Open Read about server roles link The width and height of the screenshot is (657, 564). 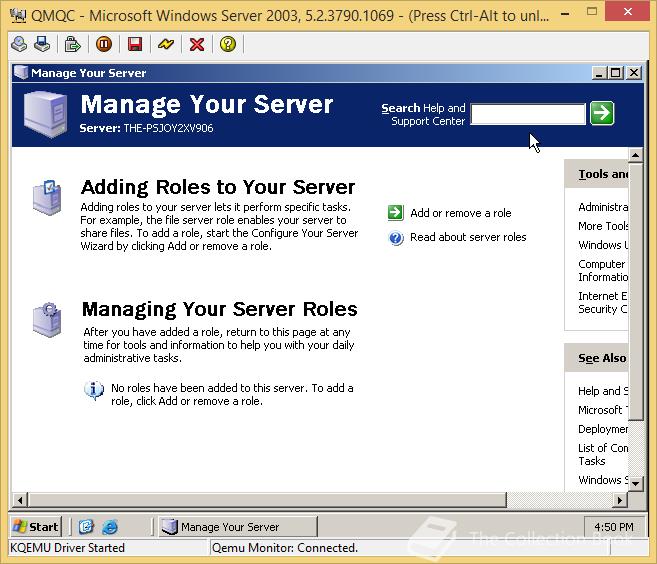468,237
